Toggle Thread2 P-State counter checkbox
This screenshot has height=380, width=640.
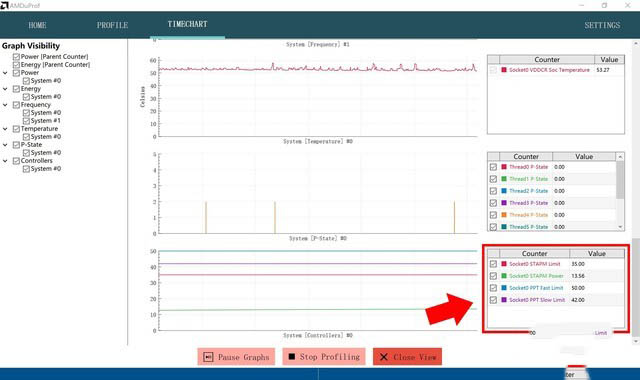[493, 191]
